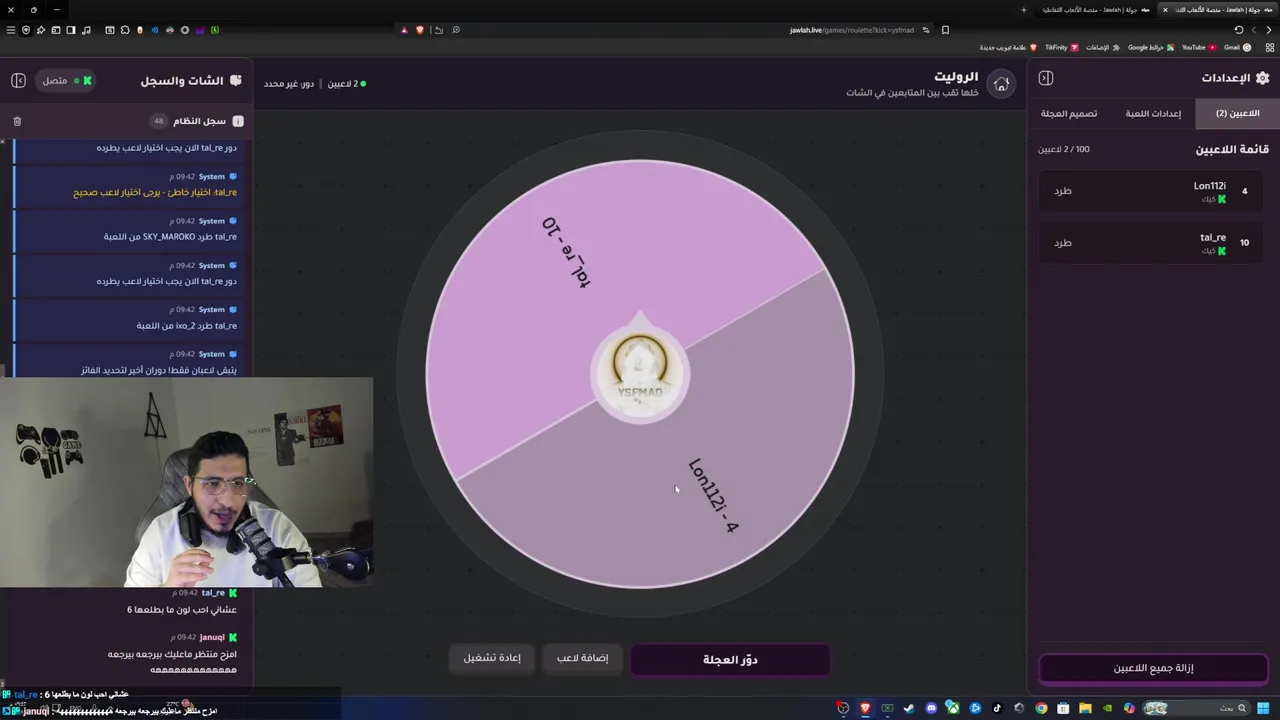Restart game with إعادة تشغيل

[x=492, y=658]
